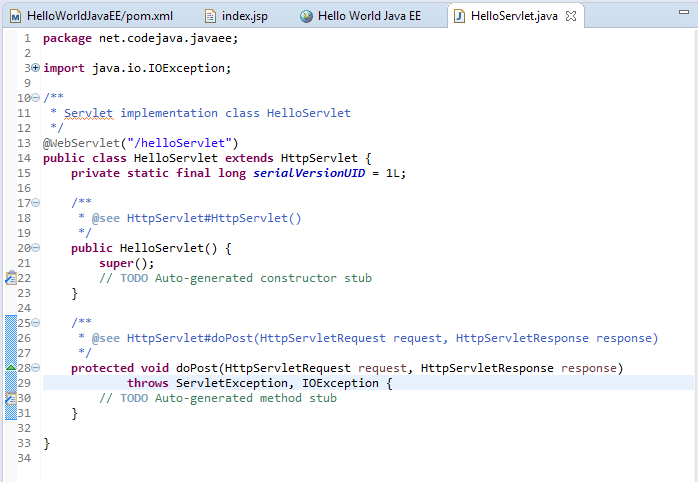Collapse the class Javadoc comment at line 10
Screen dimensions: 698x482
pyautogui.click(x=36, y=97)
